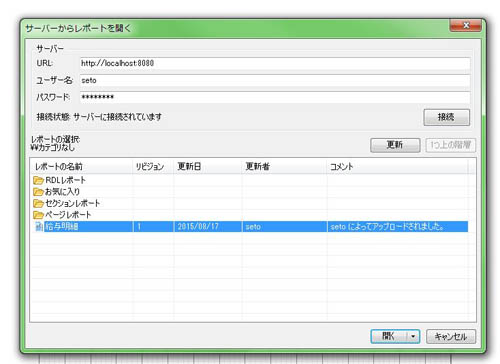This screenshot has width=500, height=364.
Task: Focus the URL input field
Action: pos(275,63)
